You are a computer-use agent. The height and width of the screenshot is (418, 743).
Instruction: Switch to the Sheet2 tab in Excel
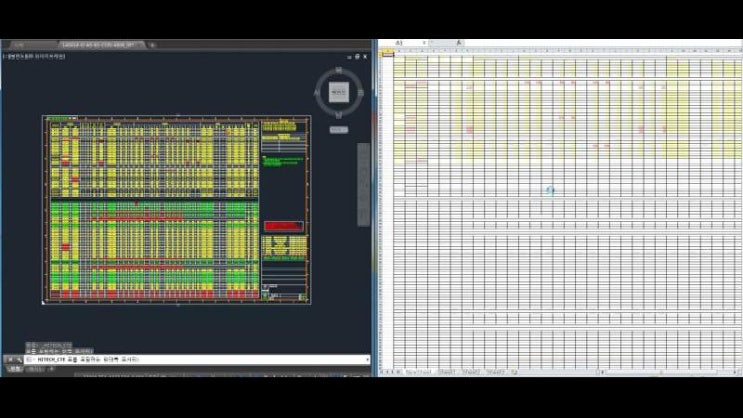[471, 373]
